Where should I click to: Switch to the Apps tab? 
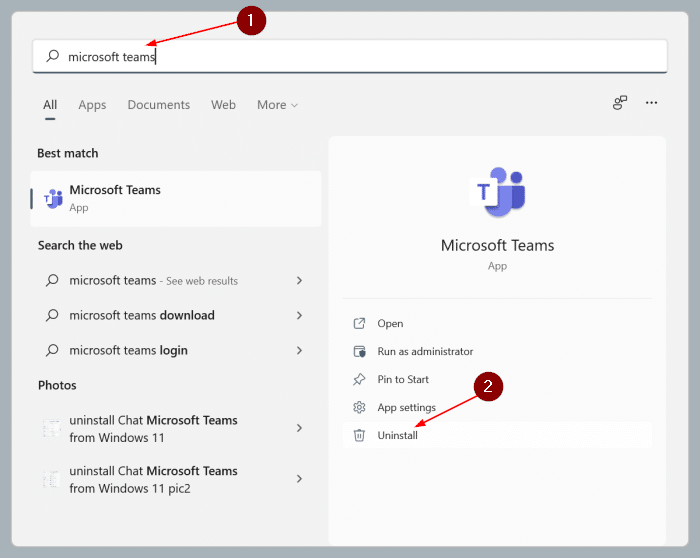pyautogui.click(x=92, y=105)
